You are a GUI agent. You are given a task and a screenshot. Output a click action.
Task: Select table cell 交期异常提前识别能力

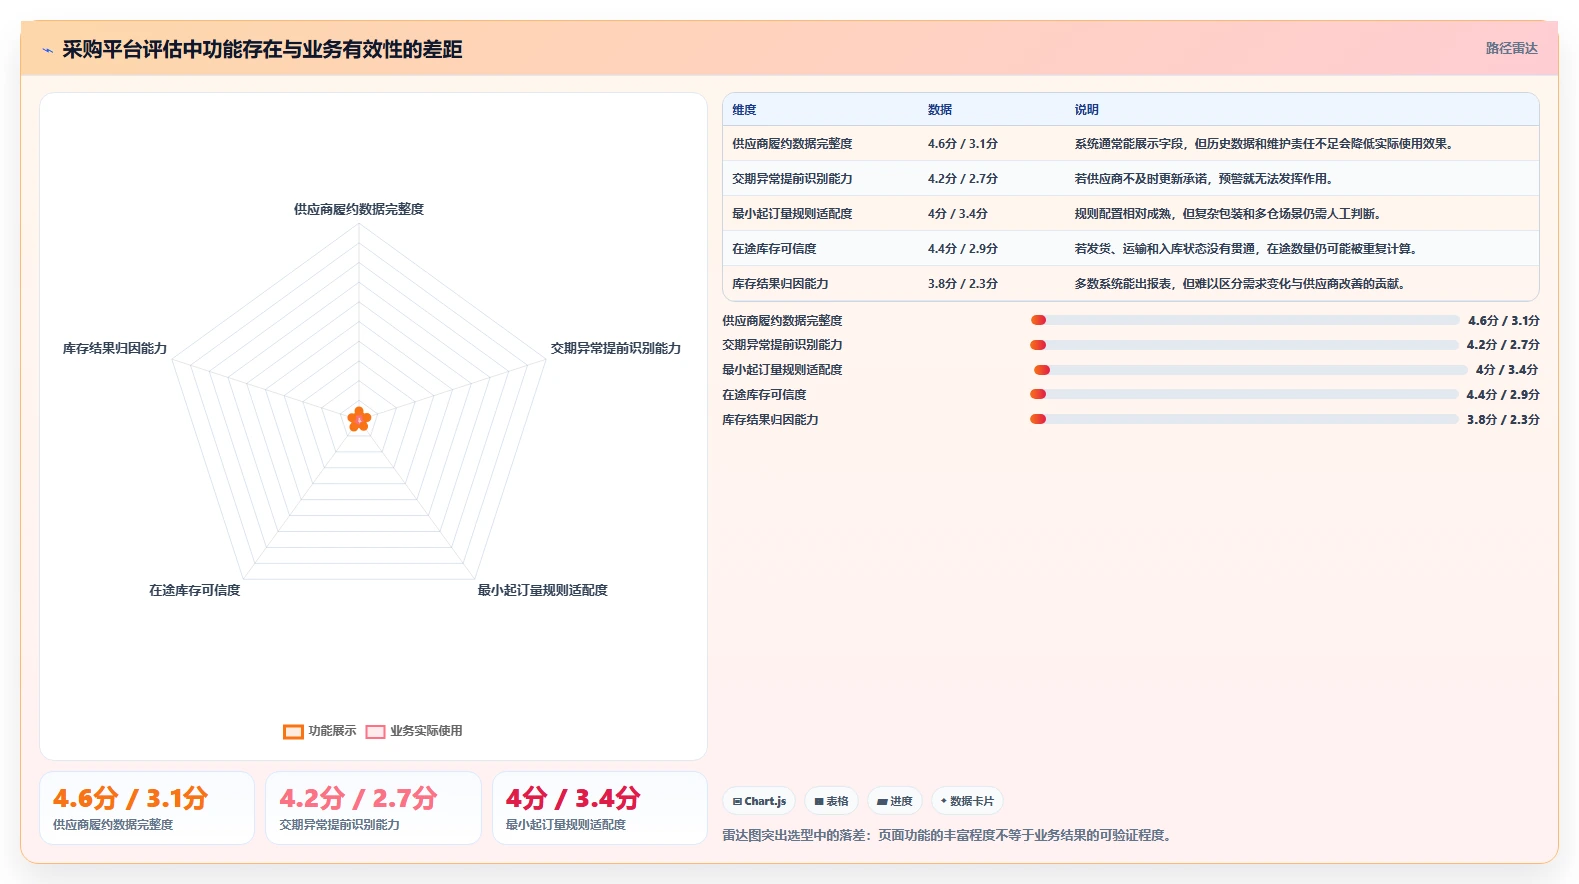[x=792, y=179]
